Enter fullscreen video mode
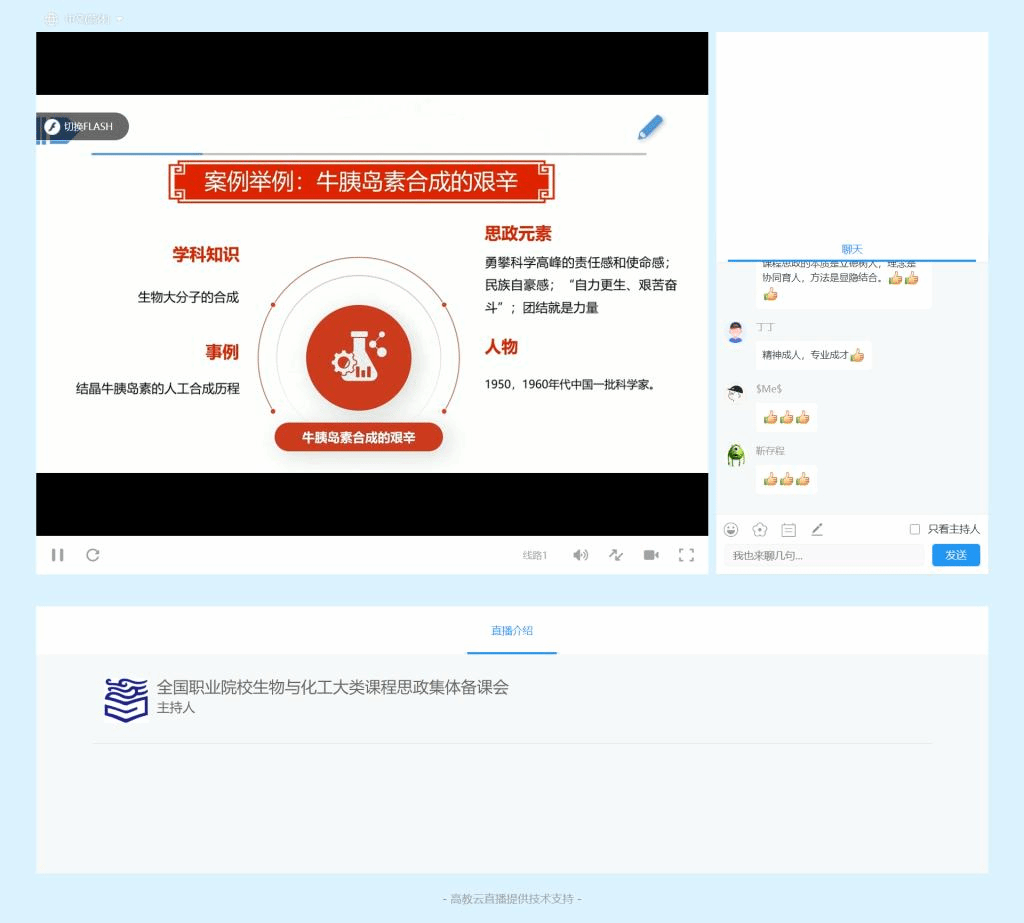Screen dimensions: 1024x923 coord(686,555)
